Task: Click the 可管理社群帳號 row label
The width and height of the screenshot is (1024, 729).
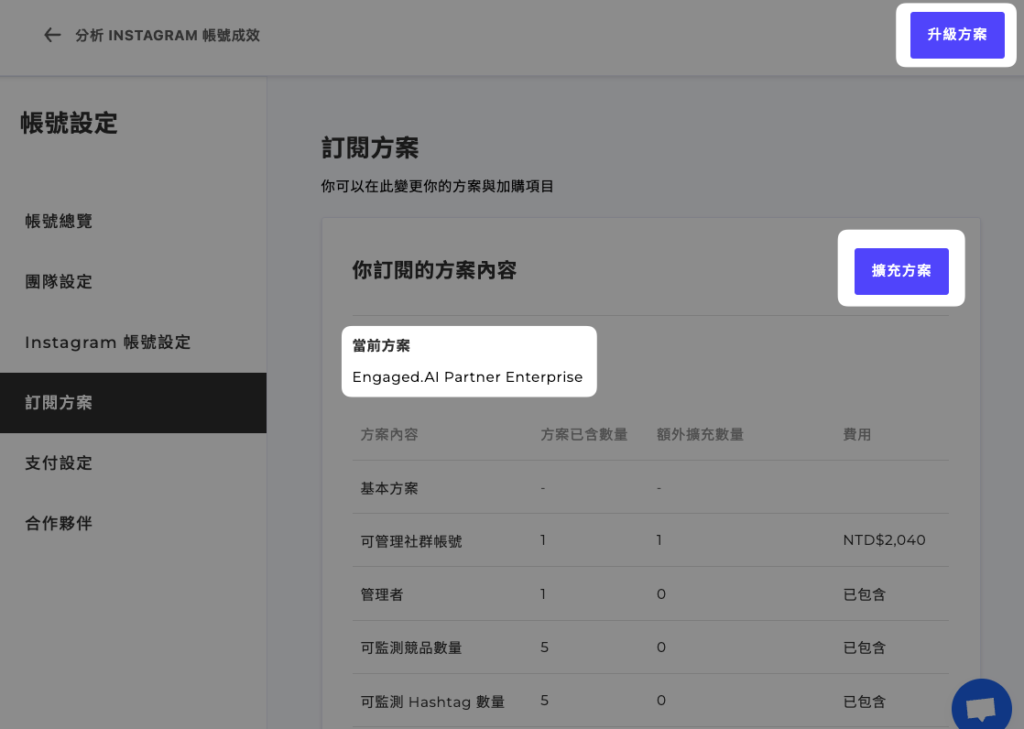Action: 411,541
